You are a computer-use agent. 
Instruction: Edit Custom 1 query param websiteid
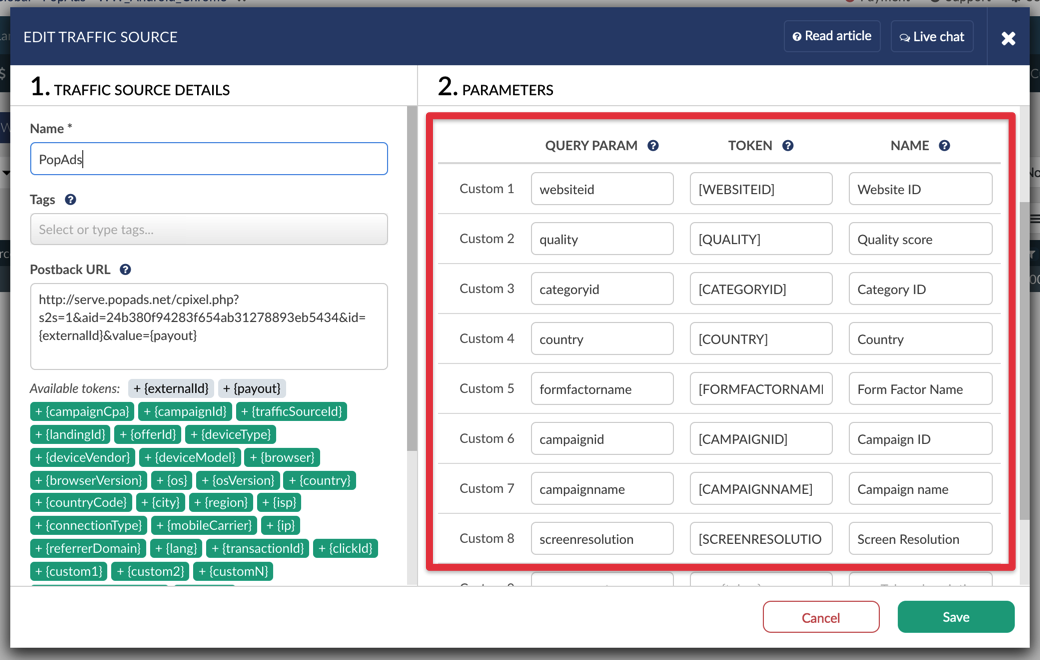click(x=602, y=189)
